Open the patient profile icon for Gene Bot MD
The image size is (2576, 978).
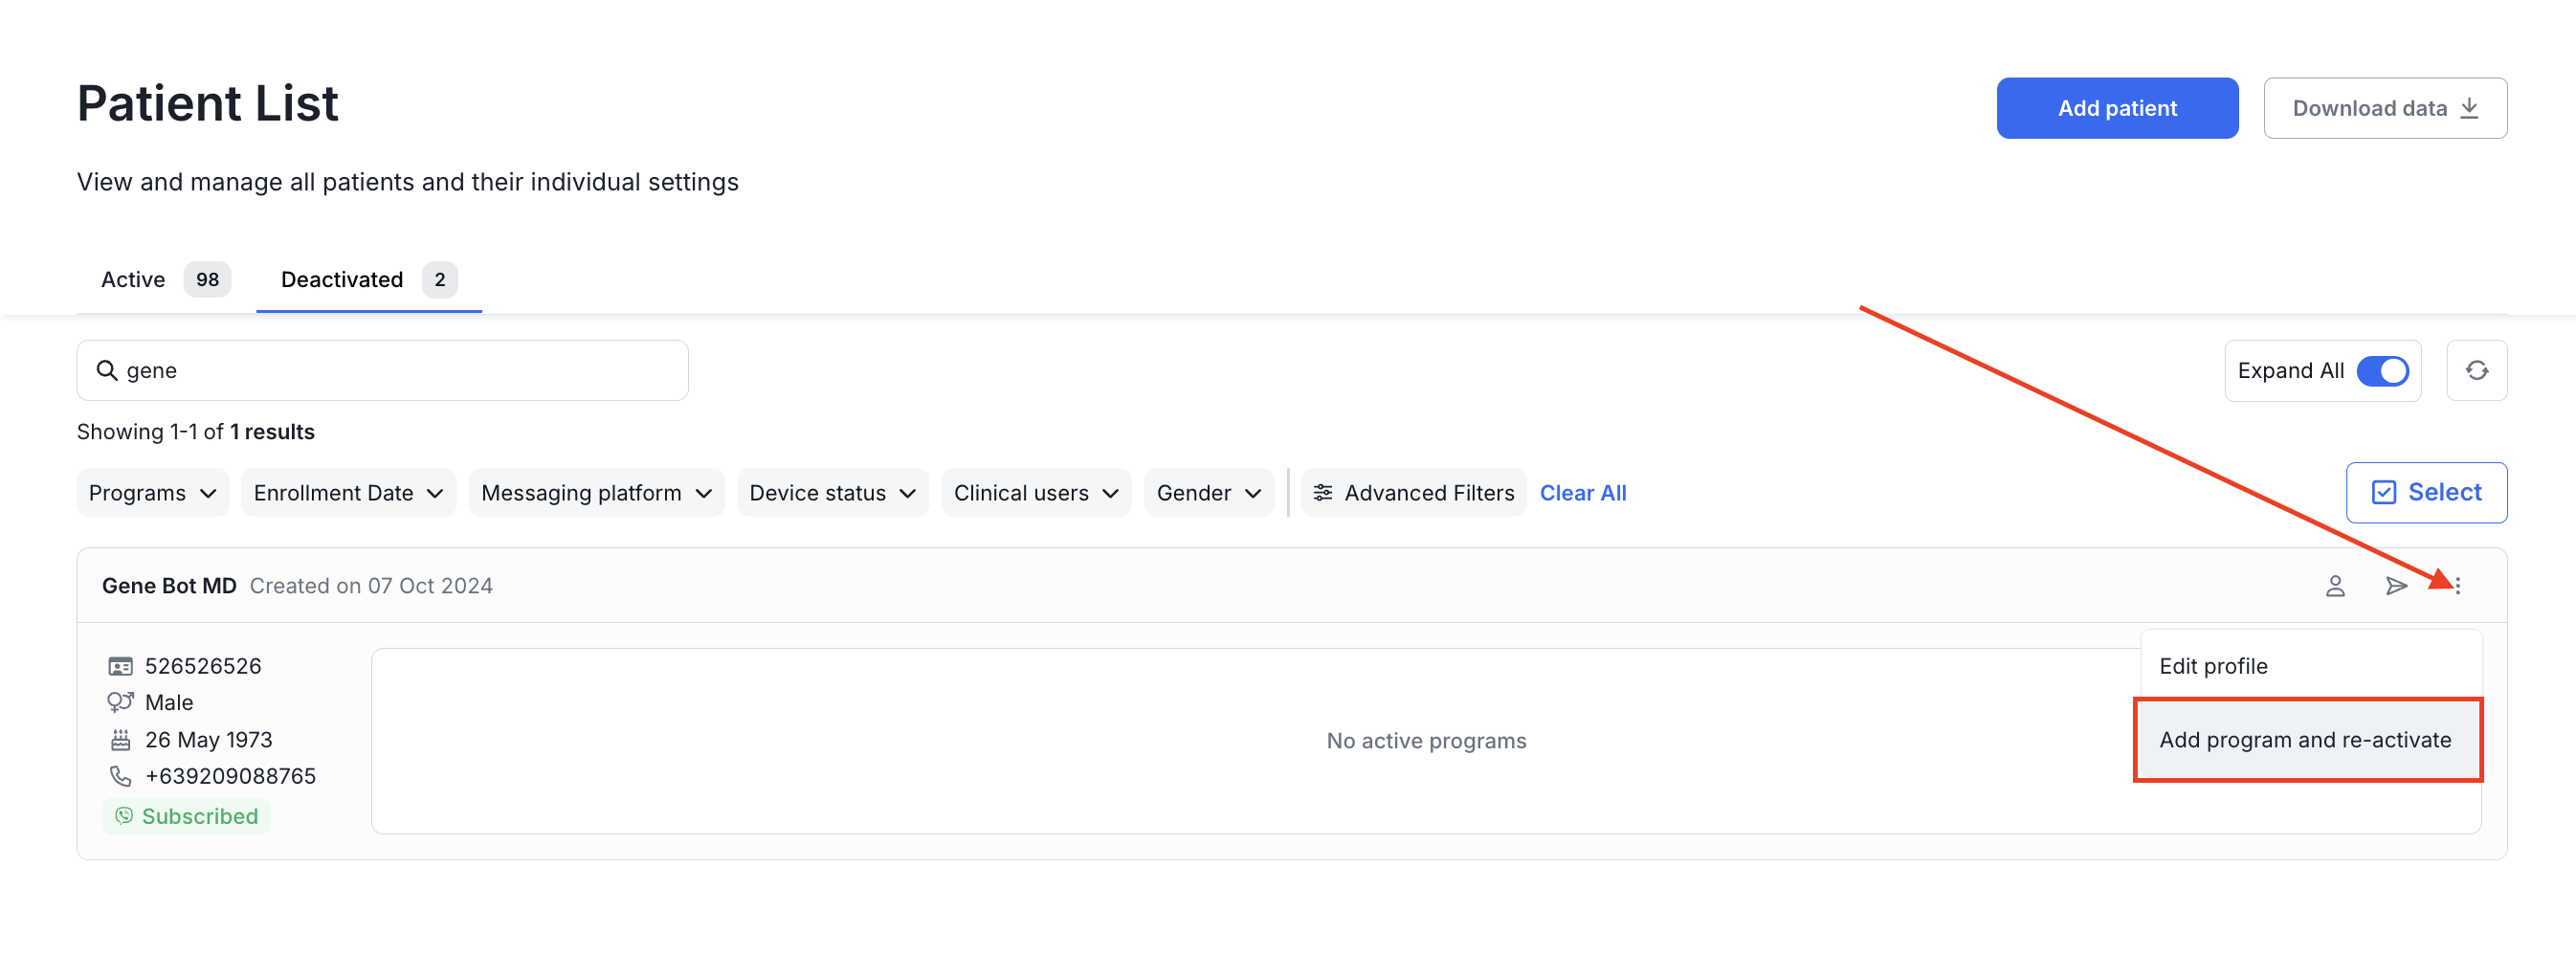2336,585
